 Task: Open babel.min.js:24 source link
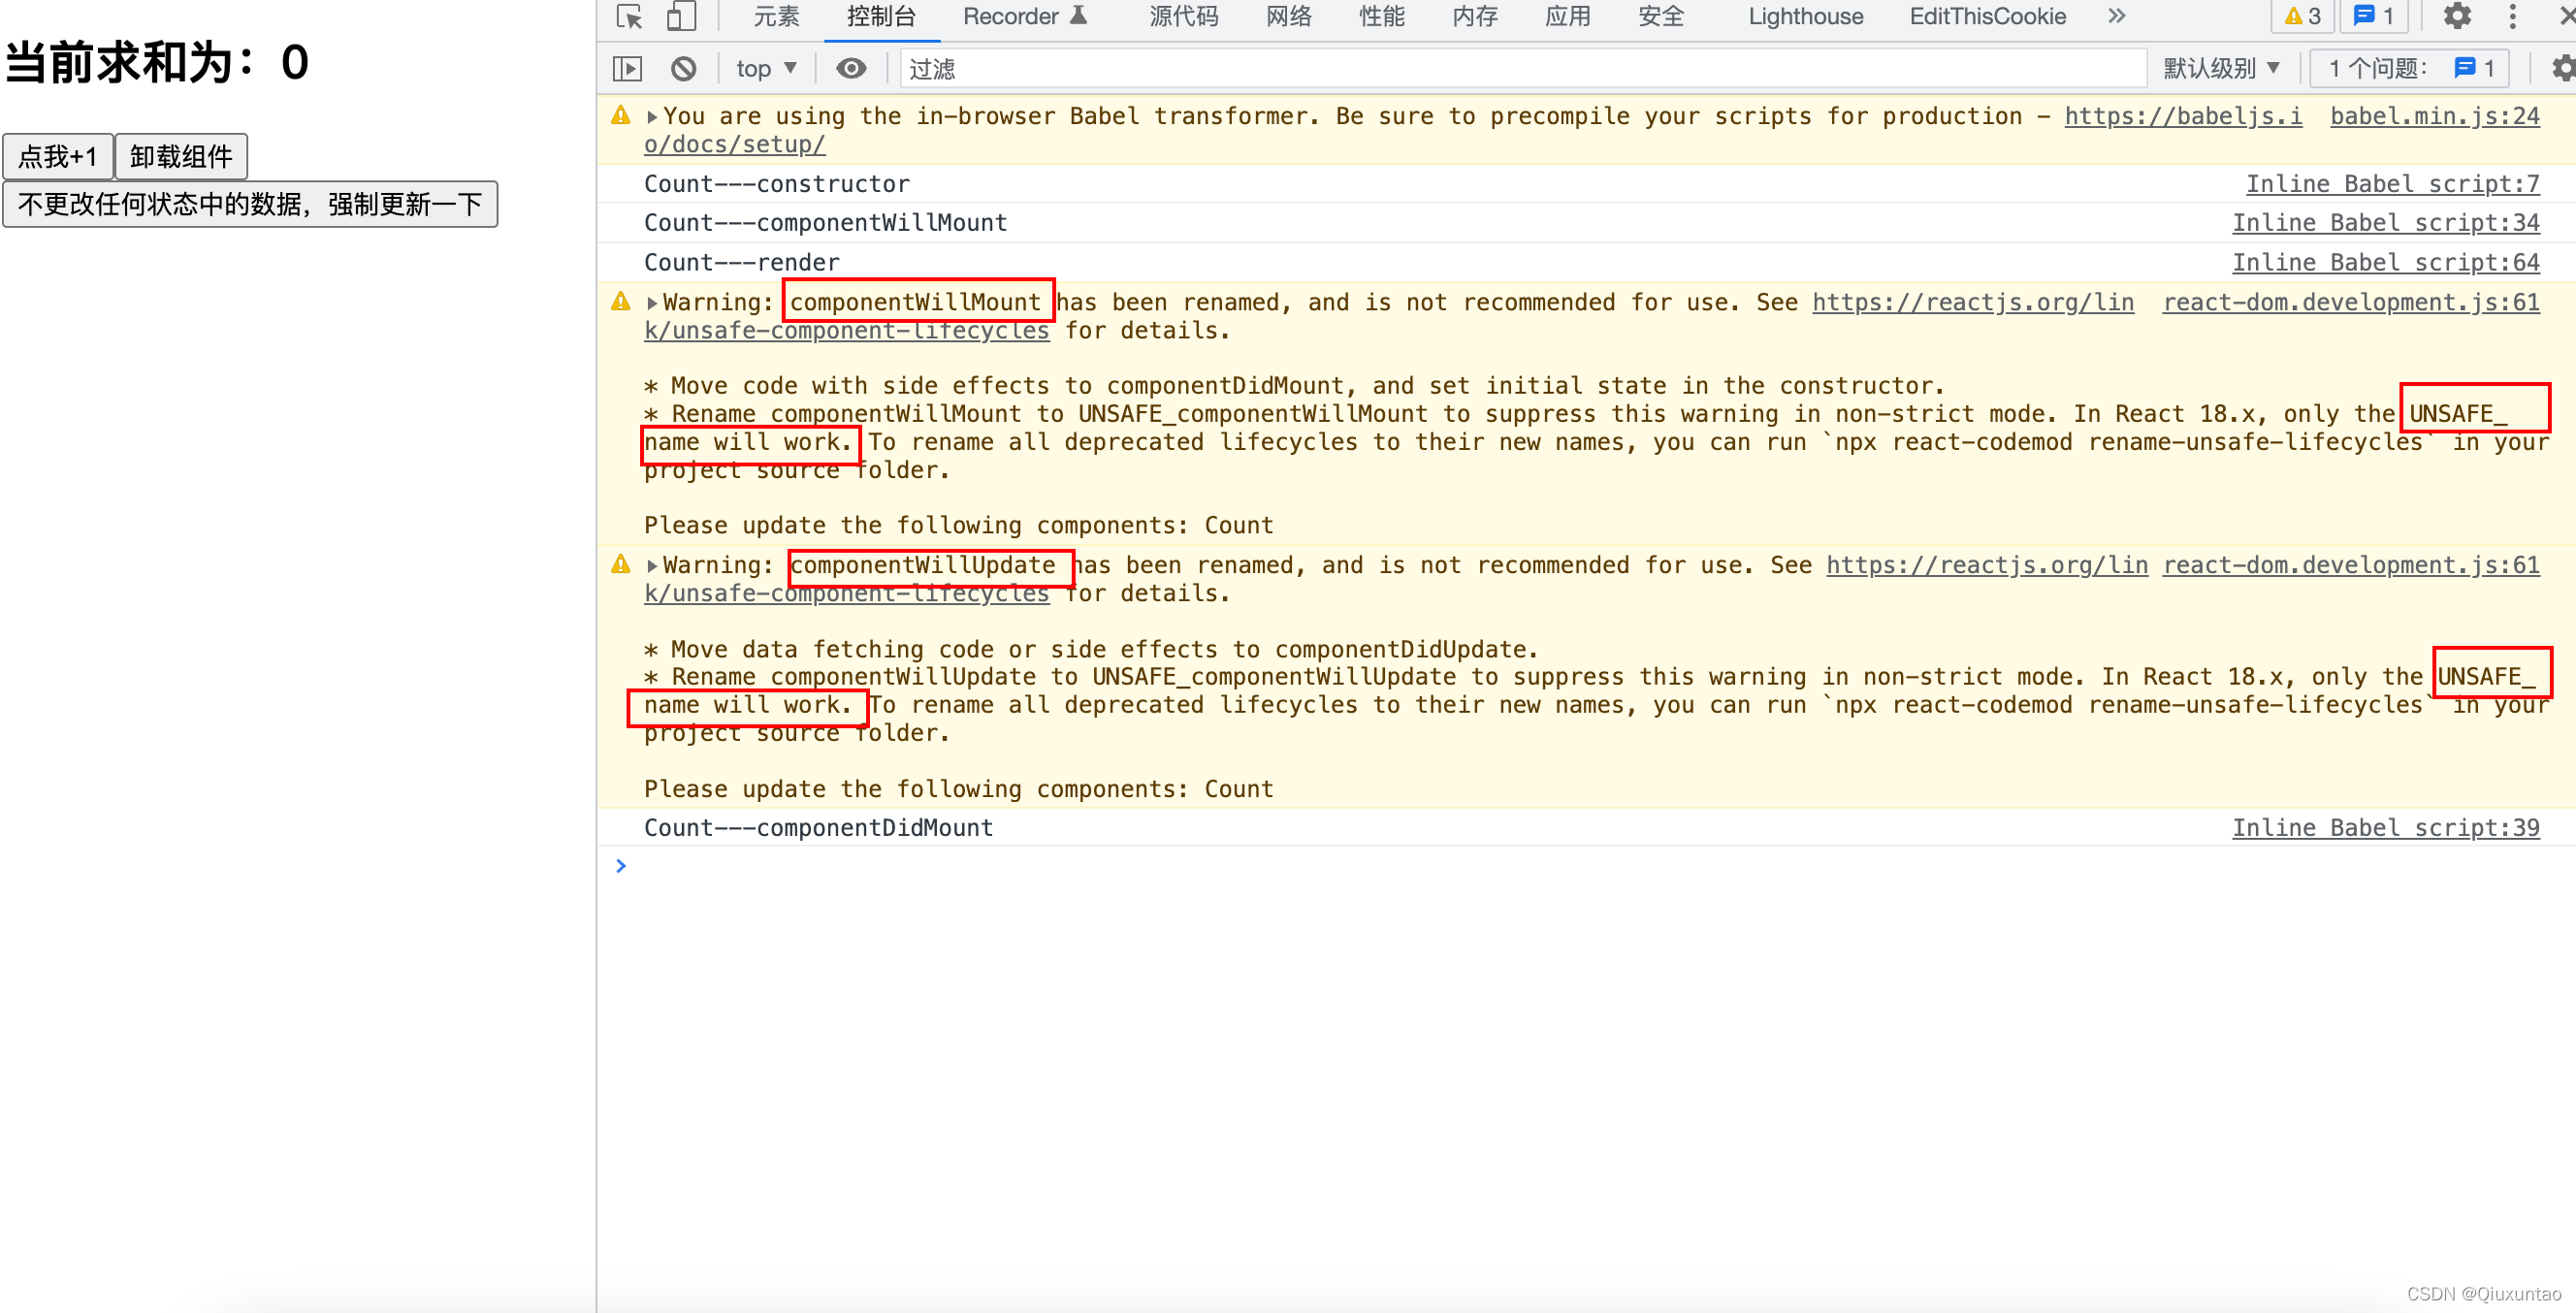click(2434, 116)
